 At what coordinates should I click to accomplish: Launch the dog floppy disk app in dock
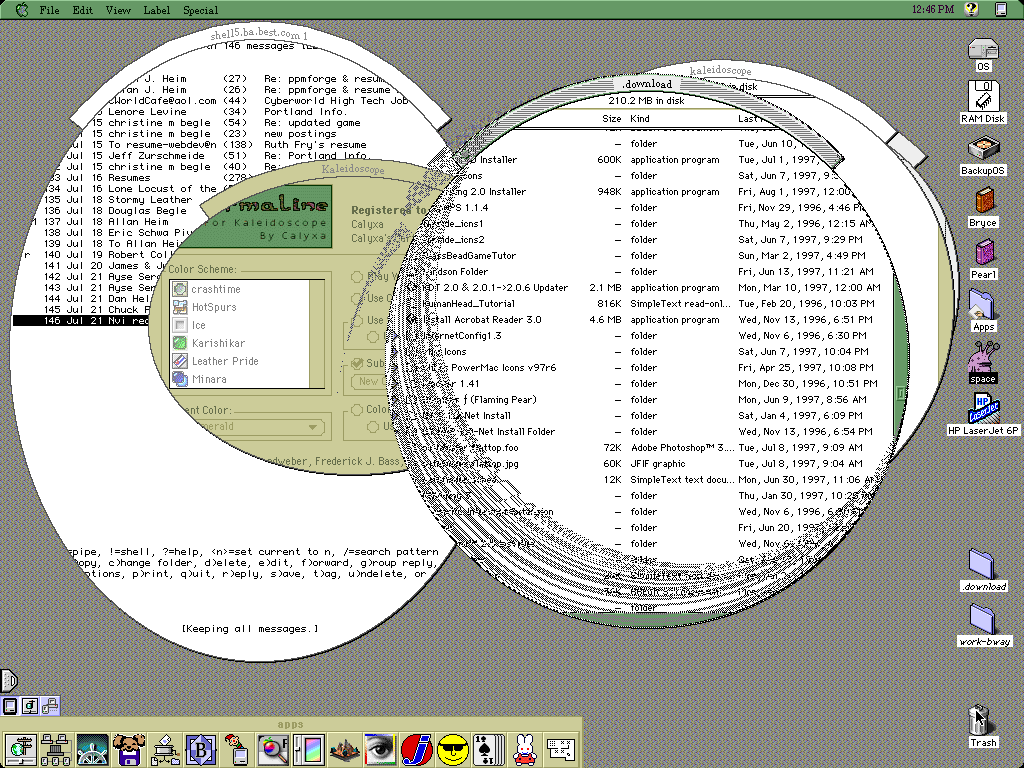[x=128, y=749]
